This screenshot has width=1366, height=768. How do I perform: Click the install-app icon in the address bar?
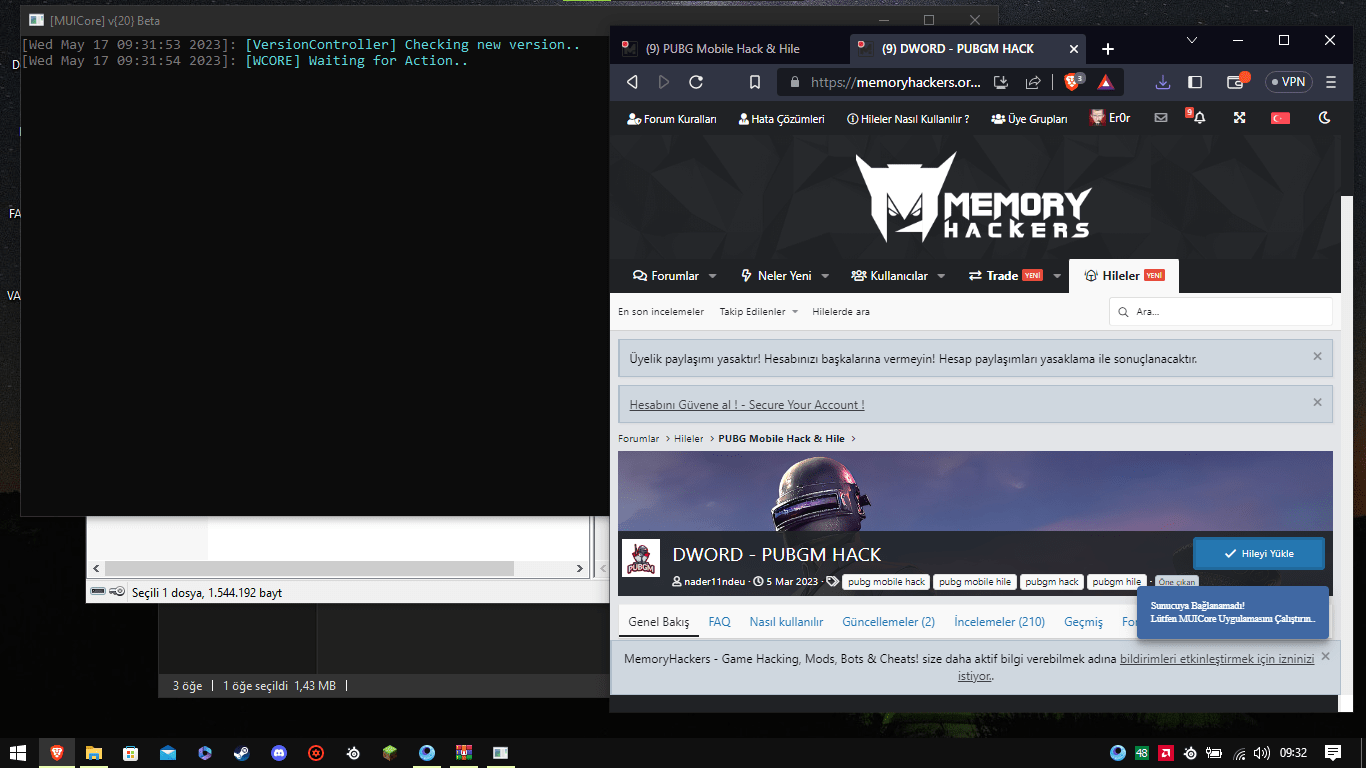coord(1000,82)
